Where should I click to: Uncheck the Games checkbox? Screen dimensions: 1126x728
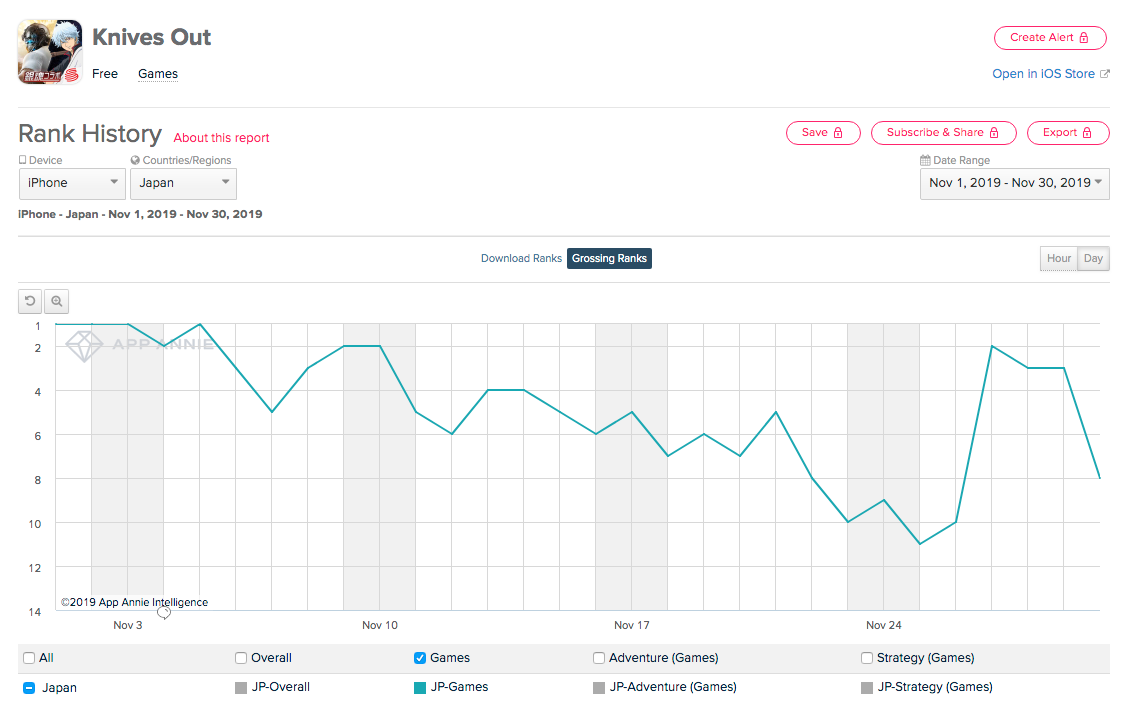420,658
